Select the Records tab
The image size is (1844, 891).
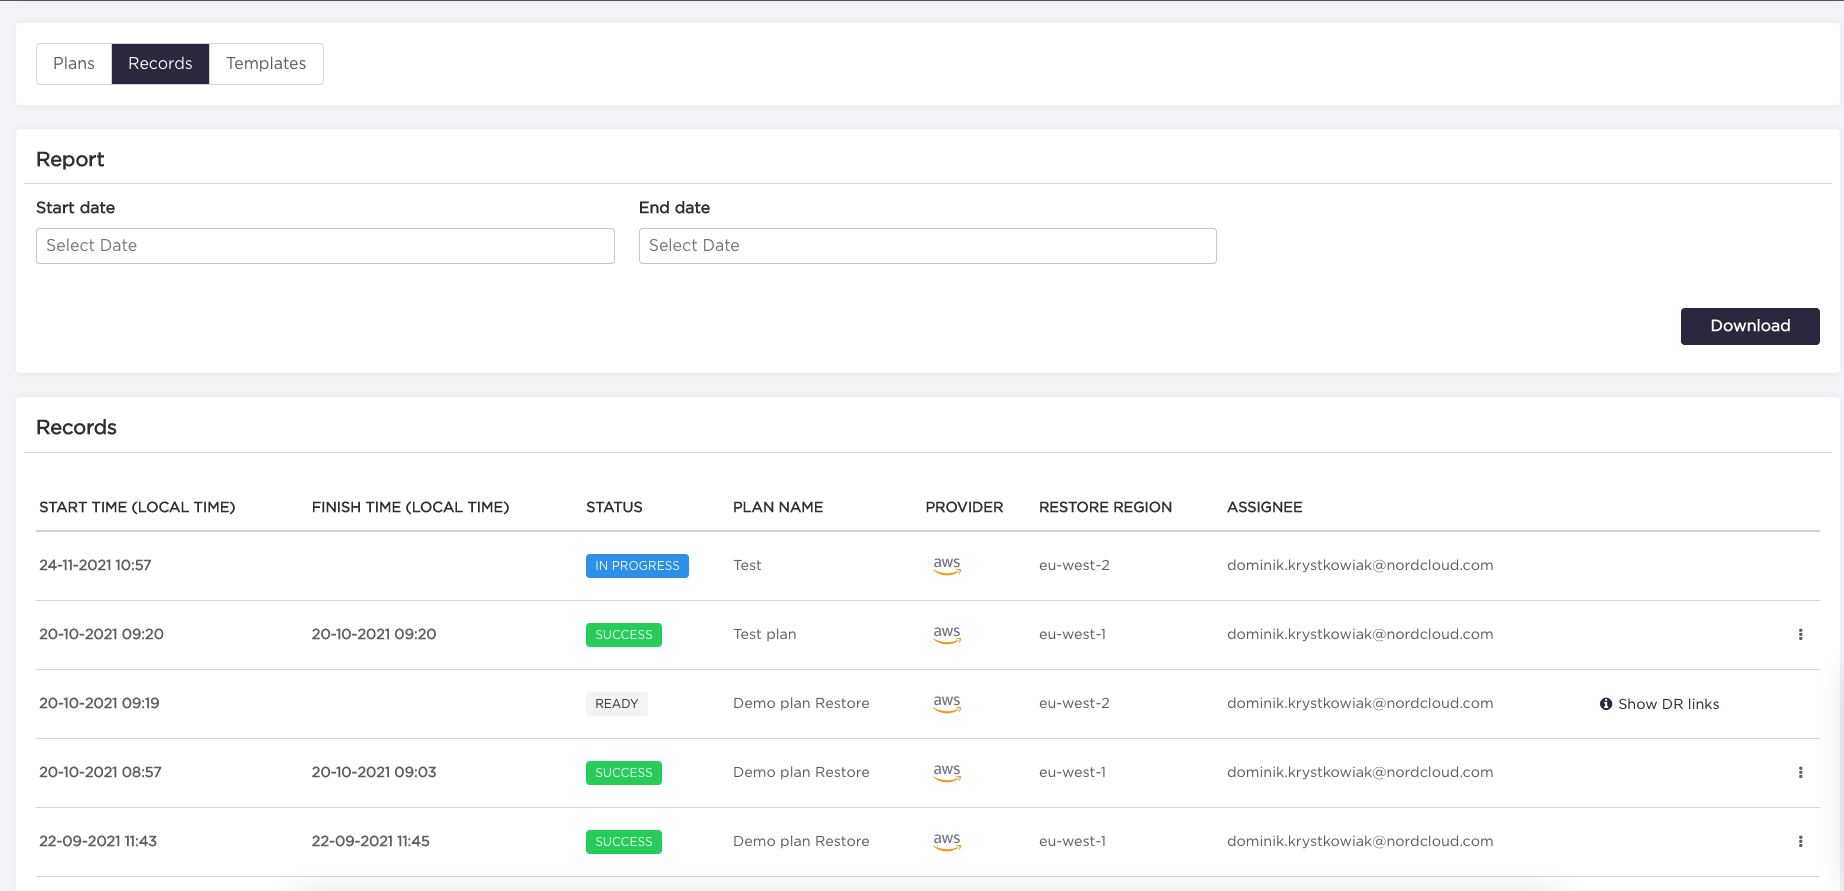point(160,64)
